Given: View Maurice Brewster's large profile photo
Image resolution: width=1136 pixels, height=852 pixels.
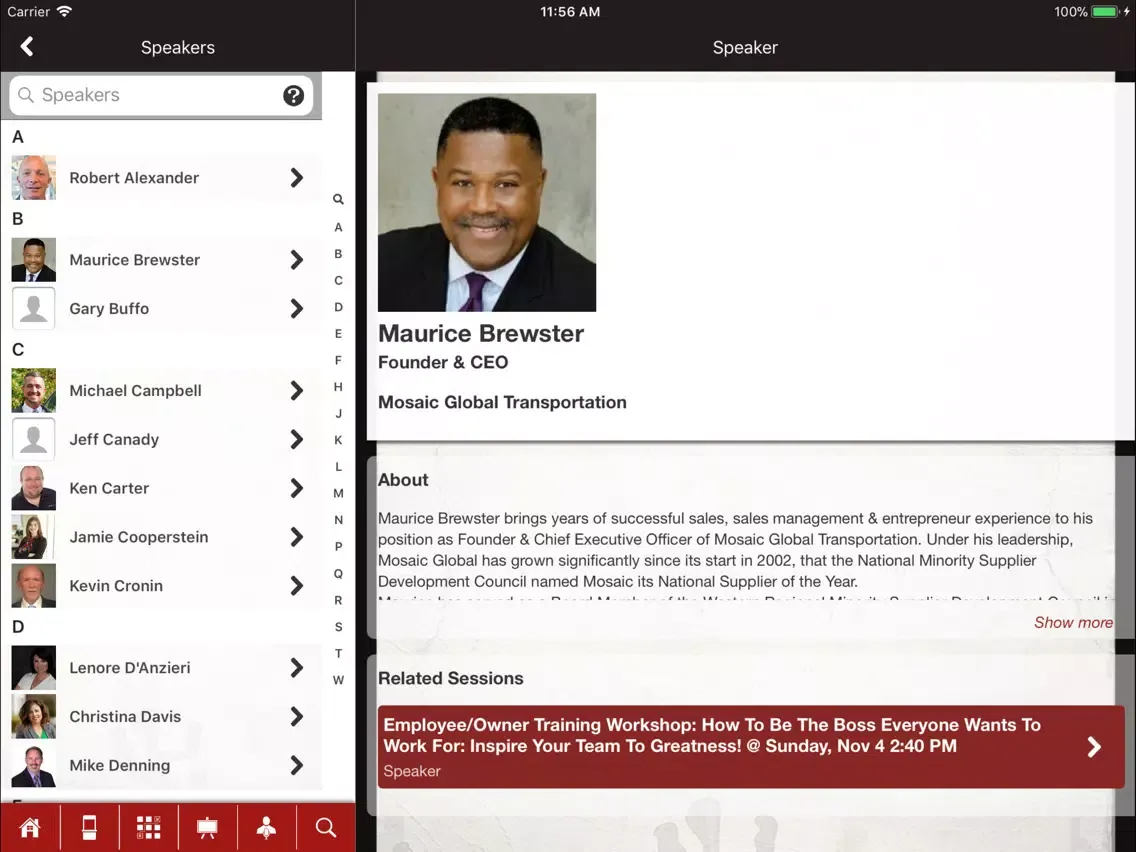Looking at the screenshot, I should pyautogui.click(x=487, y=202).
